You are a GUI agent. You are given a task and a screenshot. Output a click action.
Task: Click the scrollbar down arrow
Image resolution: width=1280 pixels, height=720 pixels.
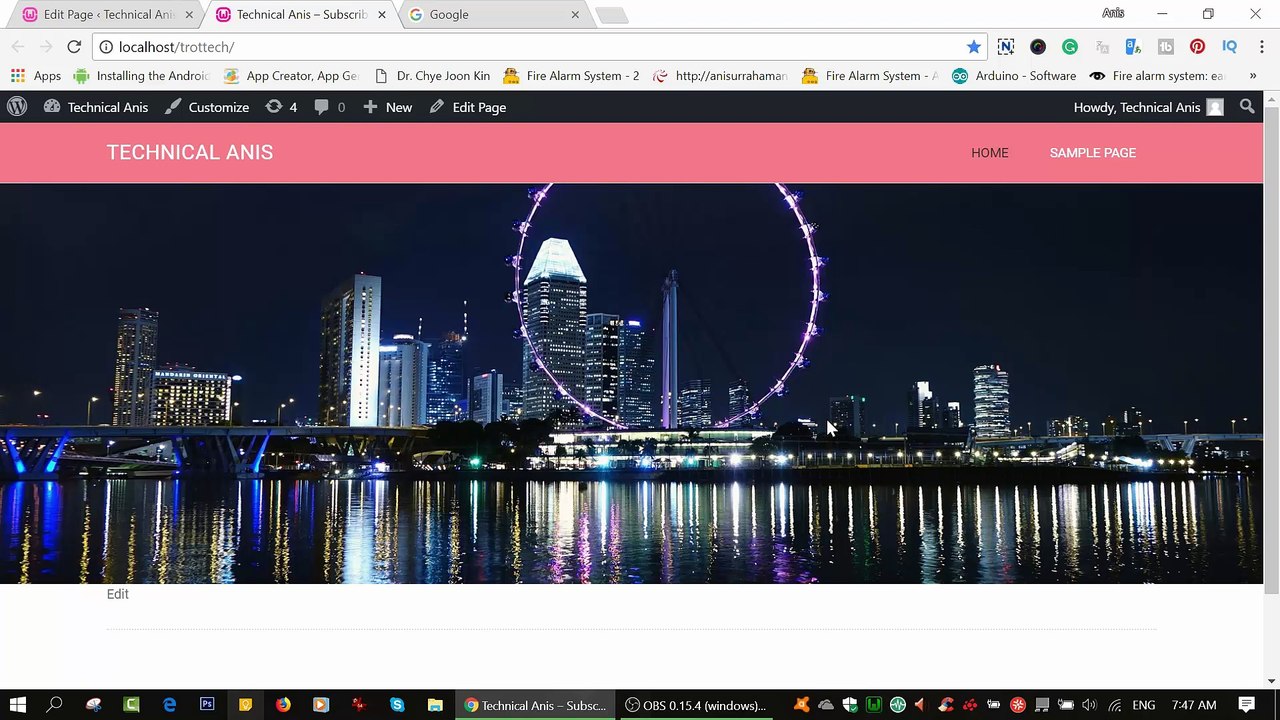pos(1272,682)
